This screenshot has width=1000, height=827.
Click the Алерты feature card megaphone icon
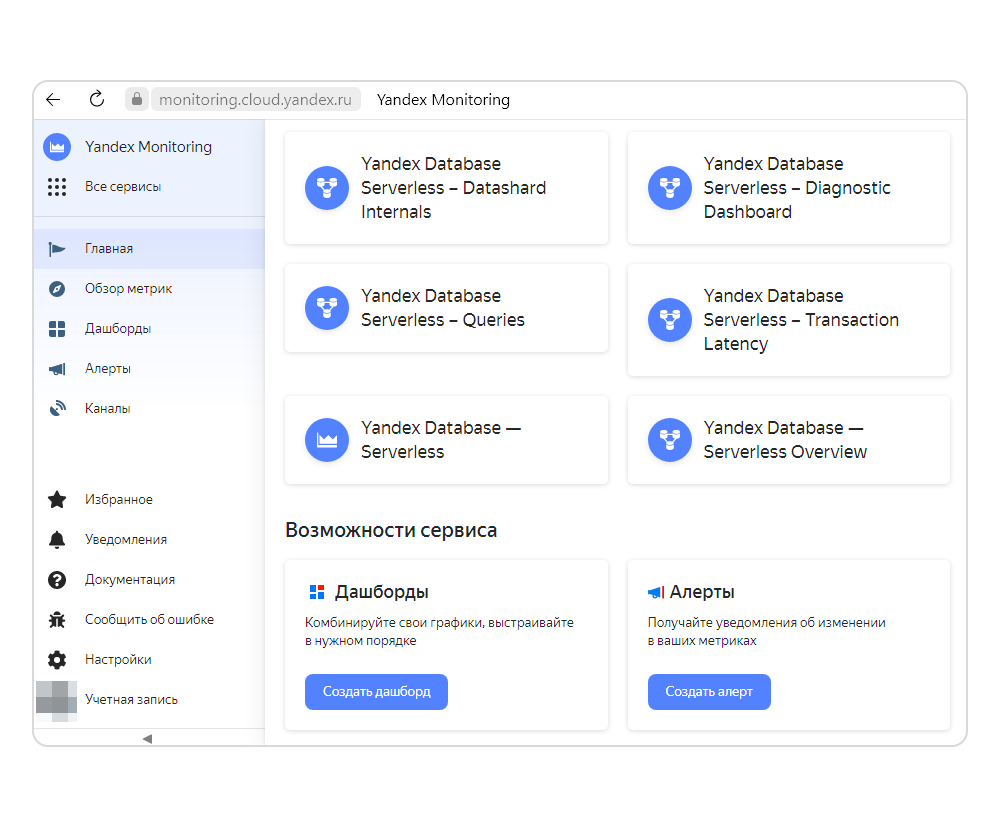pyautogui.click(x=656, y=592)
